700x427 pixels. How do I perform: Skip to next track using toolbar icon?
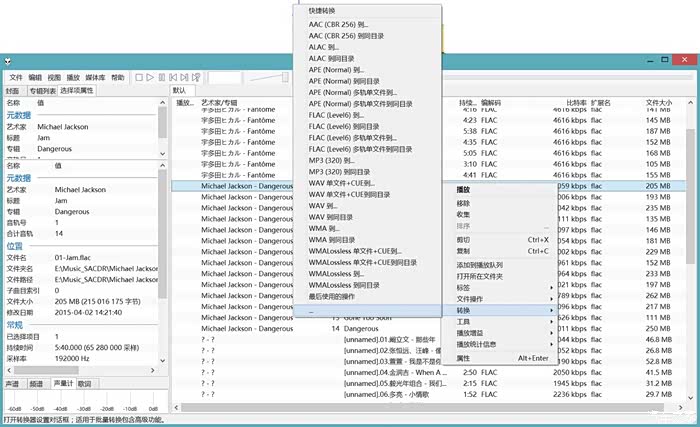coord(185,77)
